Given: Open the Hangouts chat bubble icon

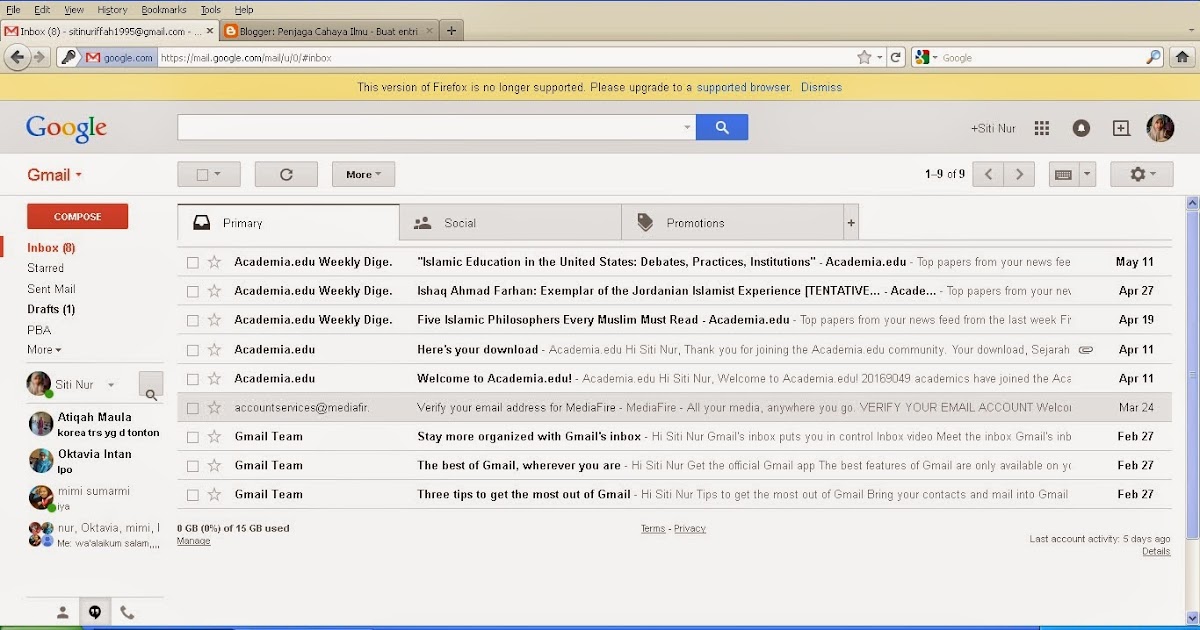Looking at the screenshot, I should (95, 613).
